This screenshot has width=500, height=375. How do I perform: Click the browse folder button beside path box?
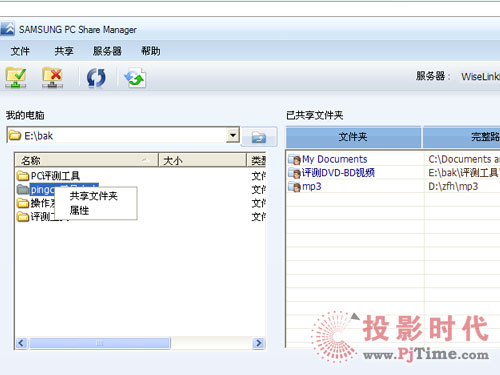[x=259, y=137]
